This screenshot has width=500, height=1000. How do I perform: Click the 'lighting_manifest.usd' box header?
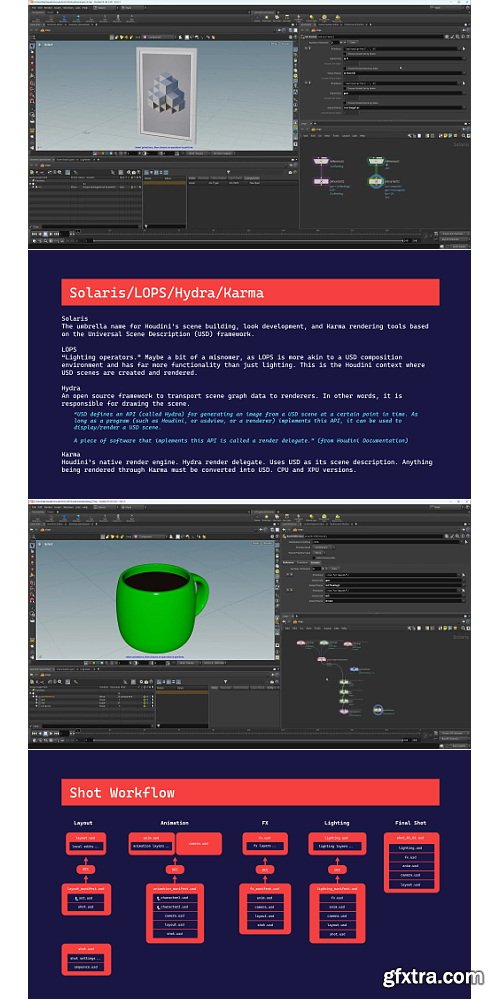pos(337,887)
